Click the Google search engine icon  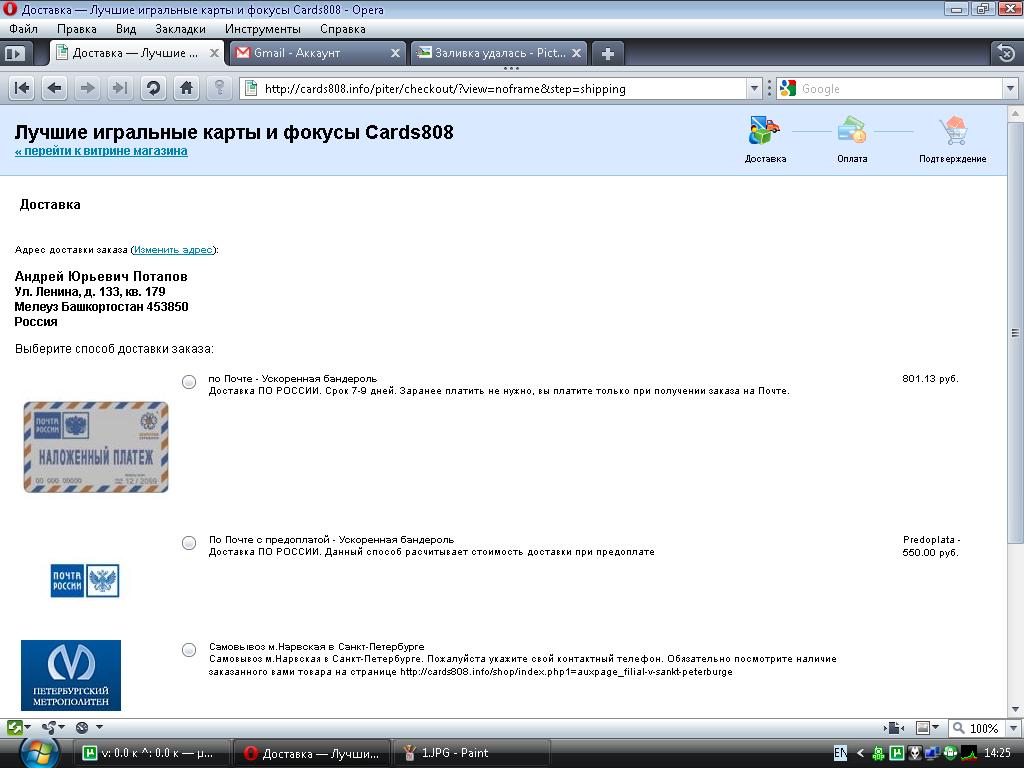[x=788, y=88]
